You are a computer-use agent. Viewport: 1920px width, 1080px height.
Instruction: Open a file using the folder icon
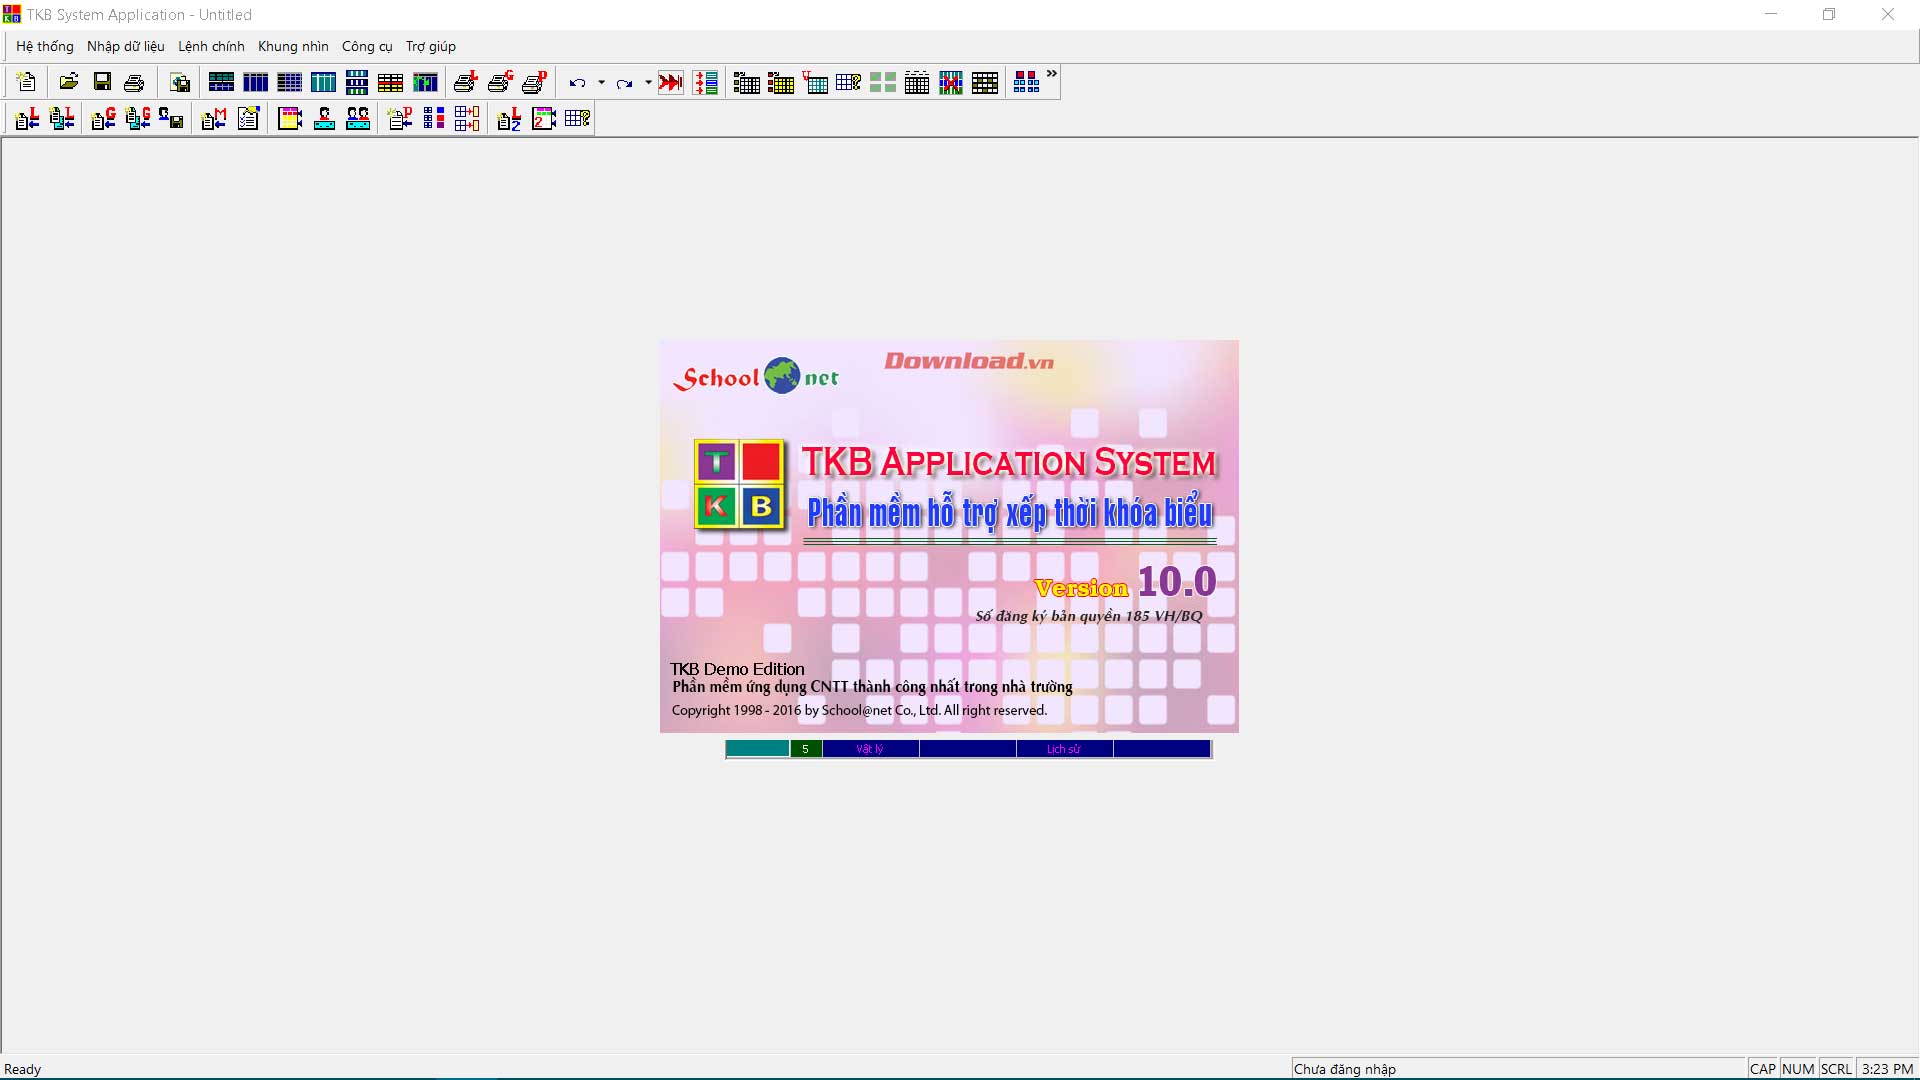(68, 83)
